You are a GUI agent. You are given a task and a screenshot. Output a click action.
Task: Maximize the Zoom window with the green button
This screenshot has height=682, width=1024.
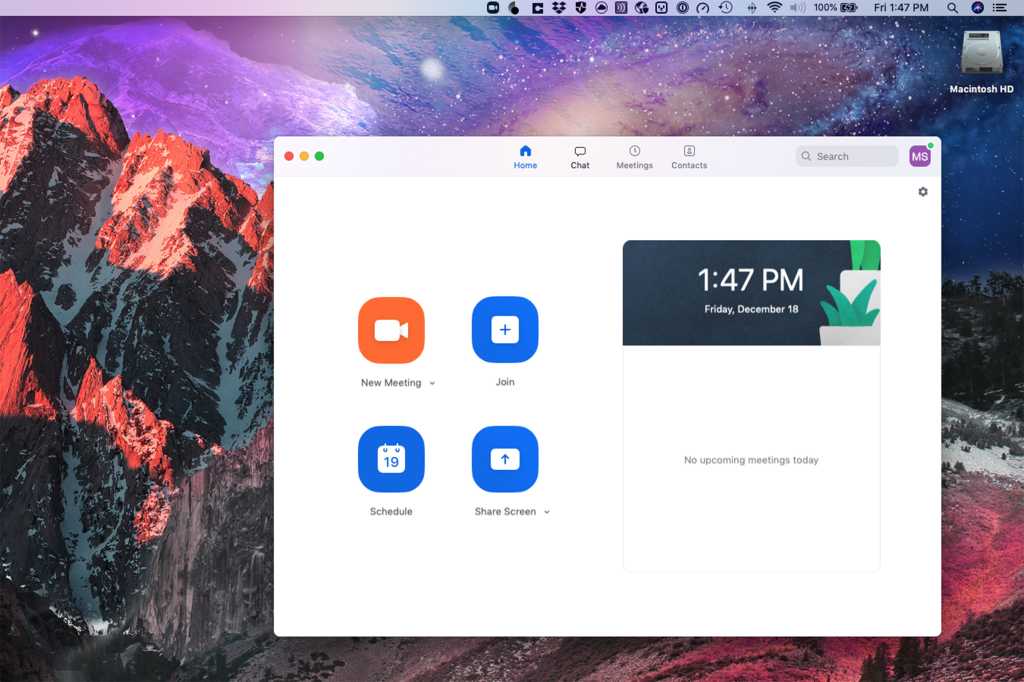319,156
